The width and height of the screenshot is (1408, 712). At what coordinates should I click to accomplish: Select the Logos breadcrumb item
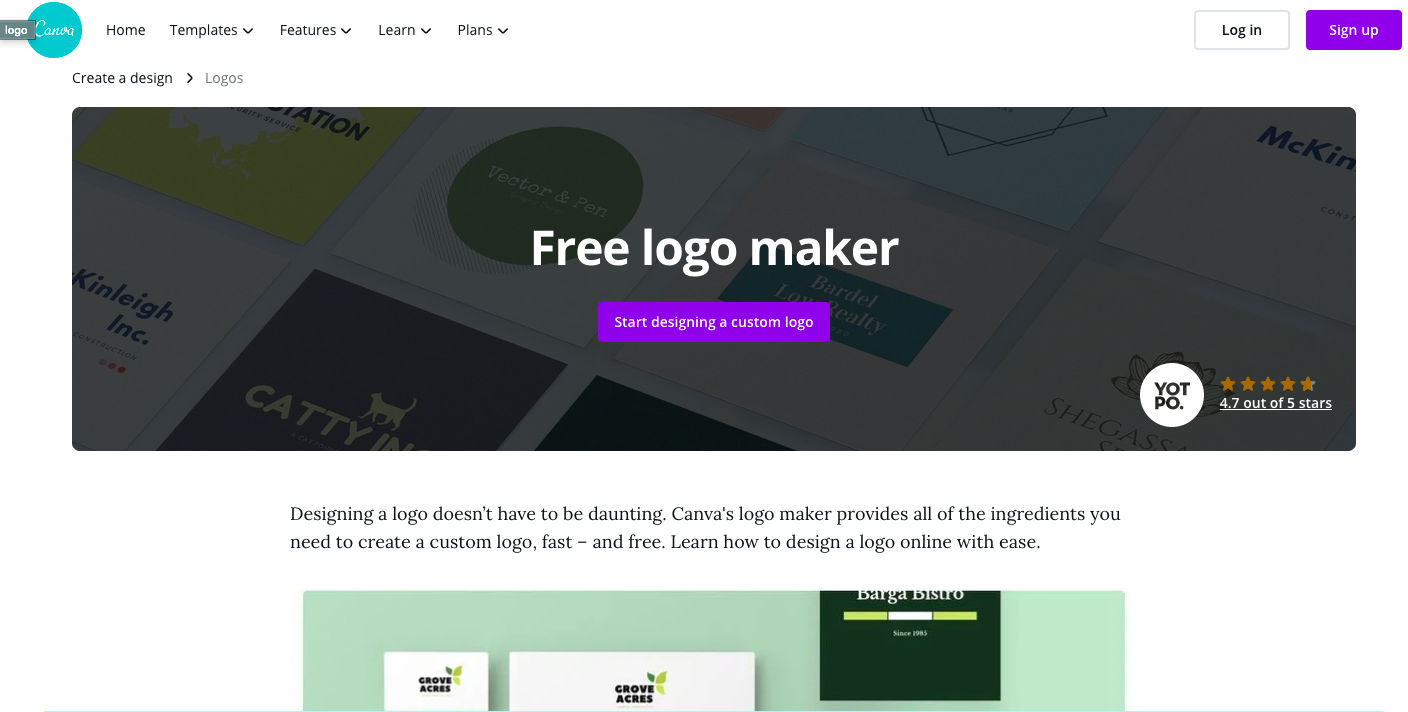(224, 78)
